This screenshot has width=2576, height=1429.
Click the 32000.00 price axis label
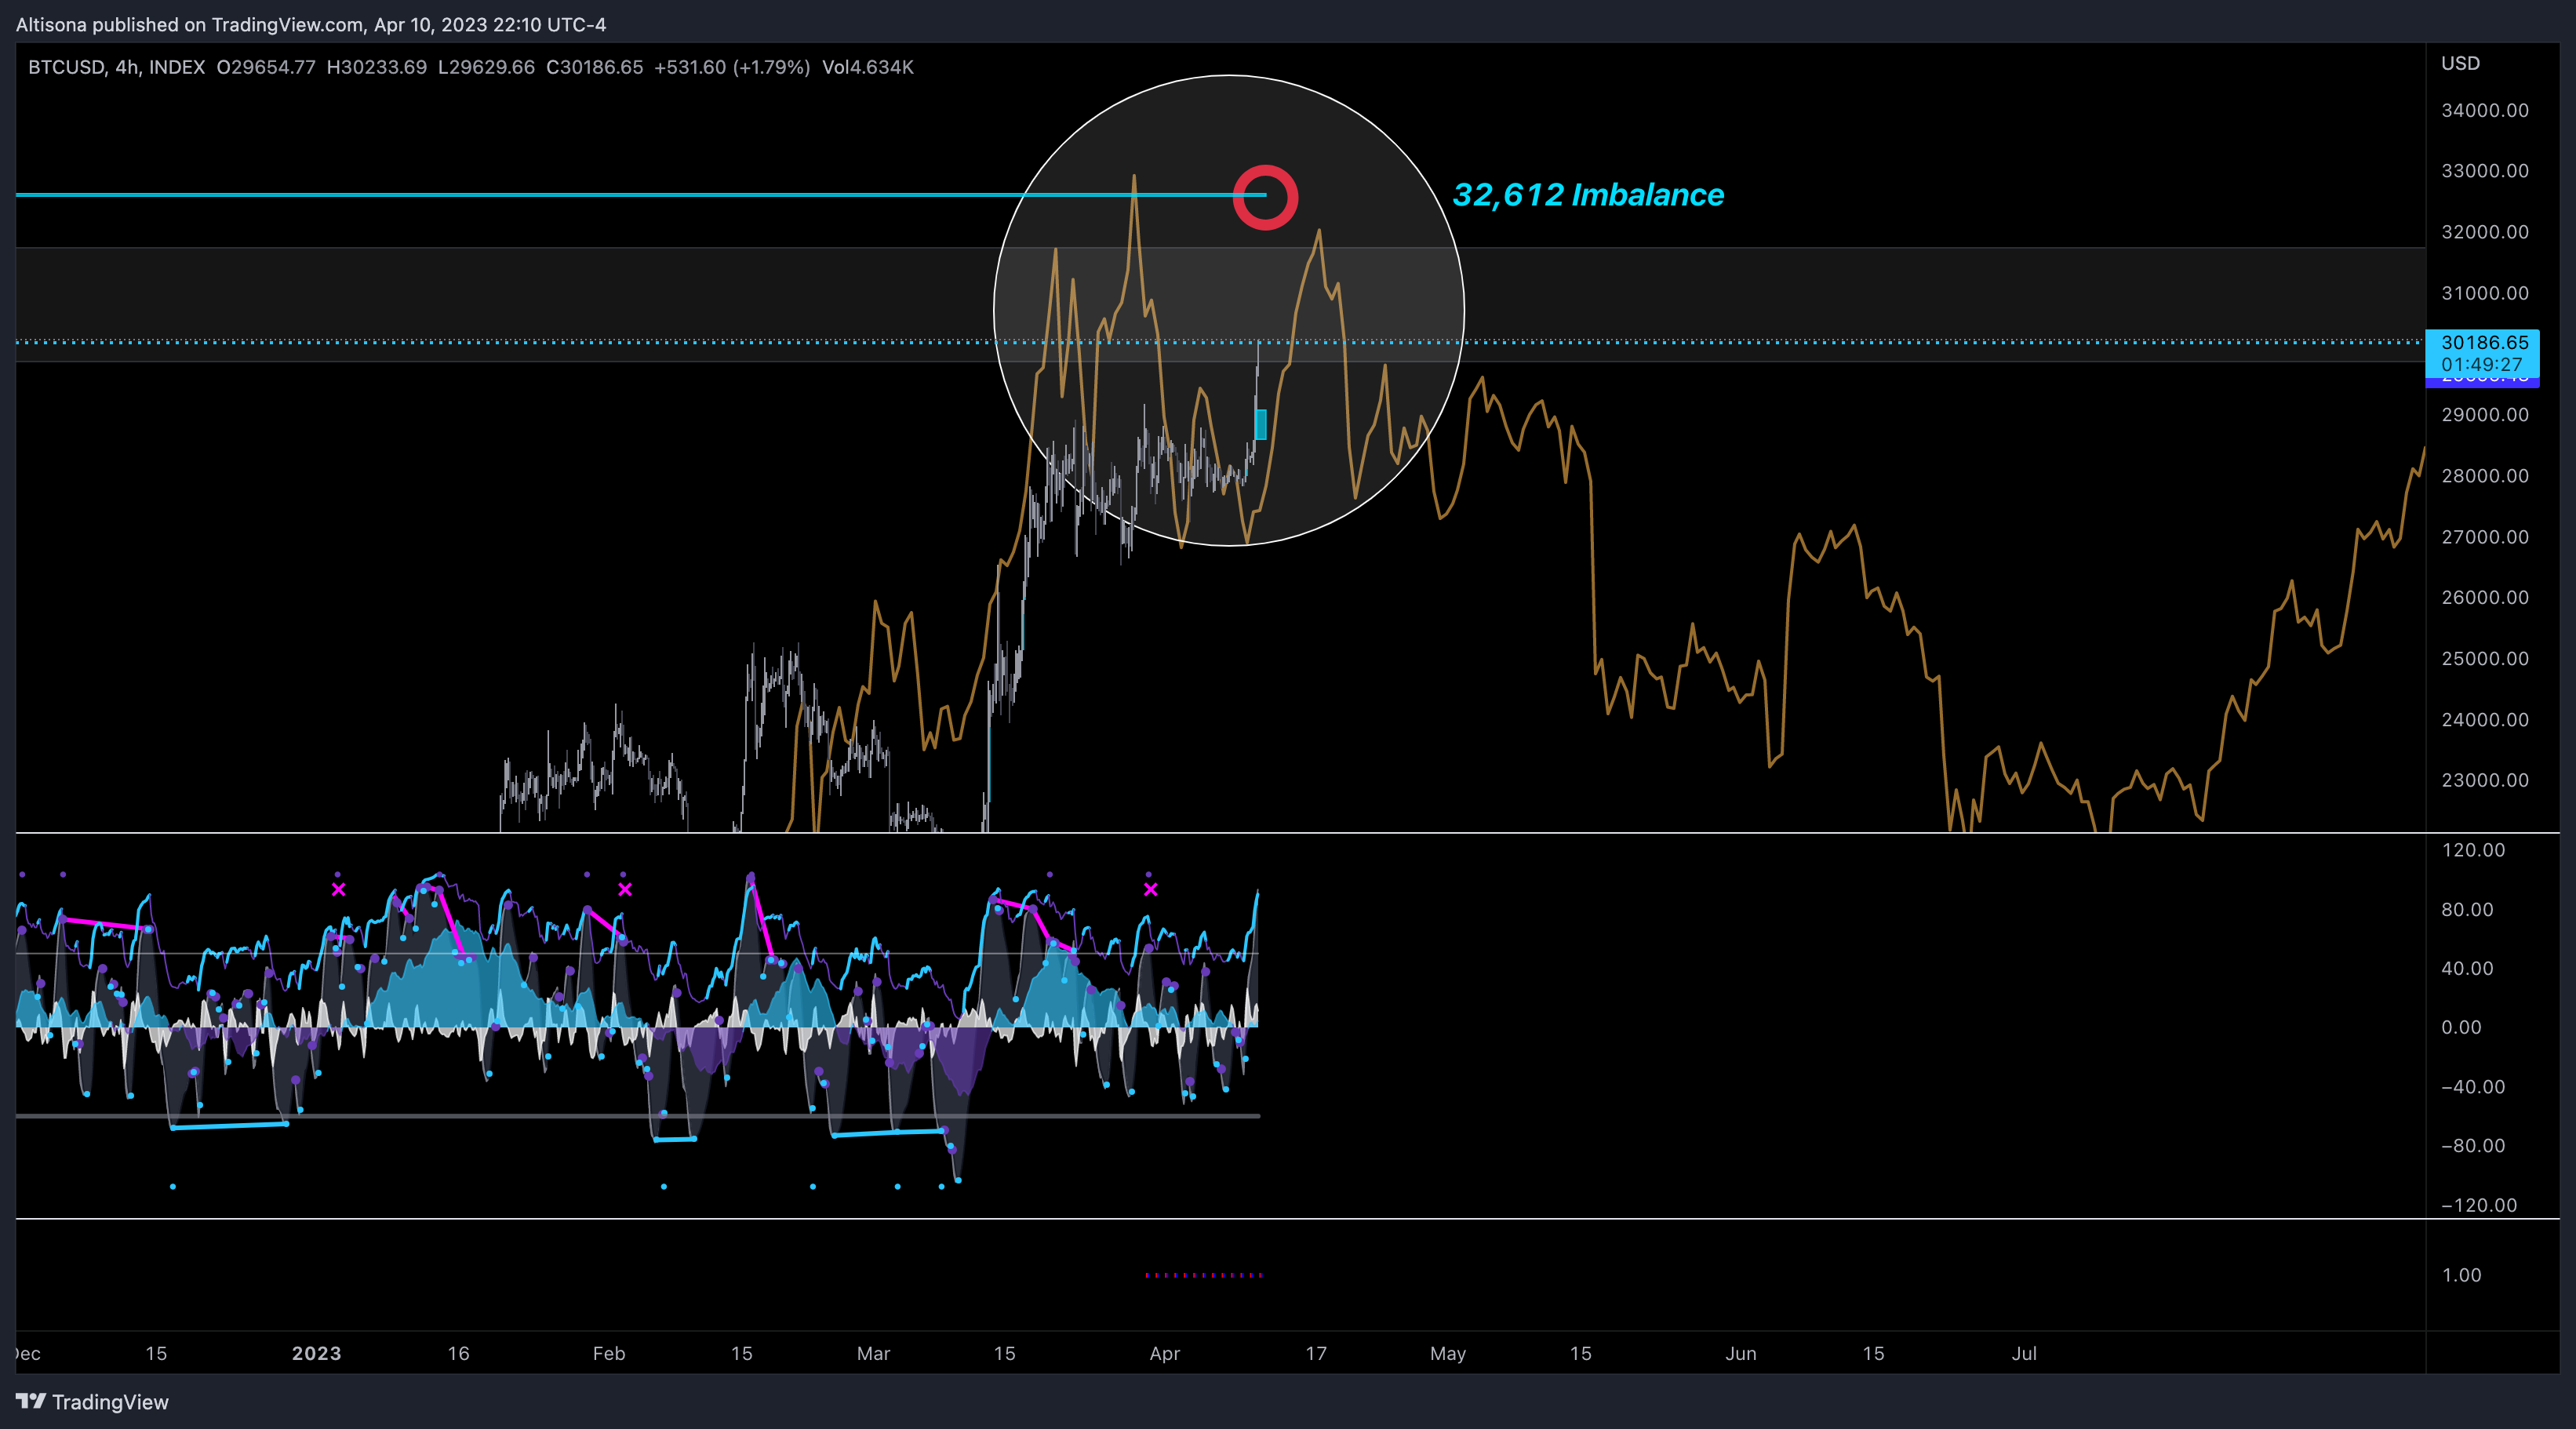2485,232
